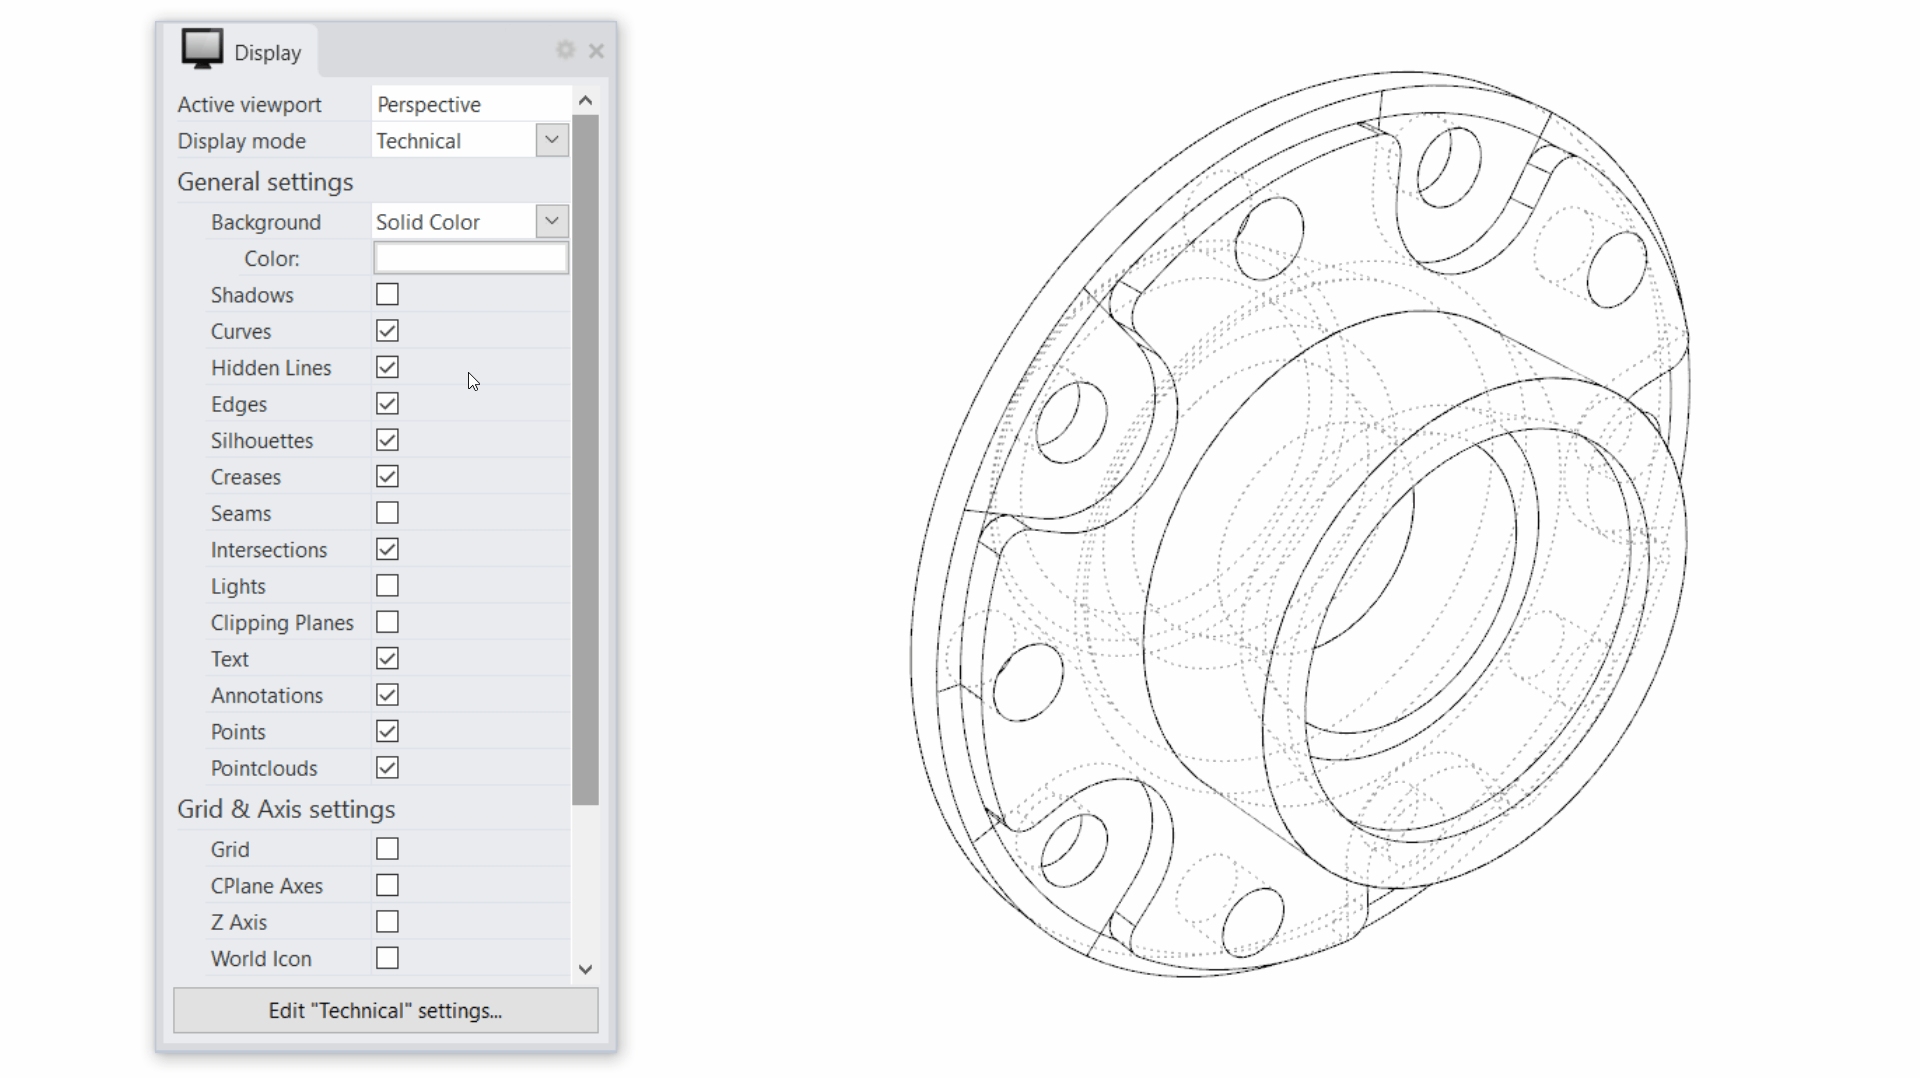The width and height of the screenshot is (1920, 1078).
Task: Enable the Shadows checkbox
Action: [x=387, y=295]
